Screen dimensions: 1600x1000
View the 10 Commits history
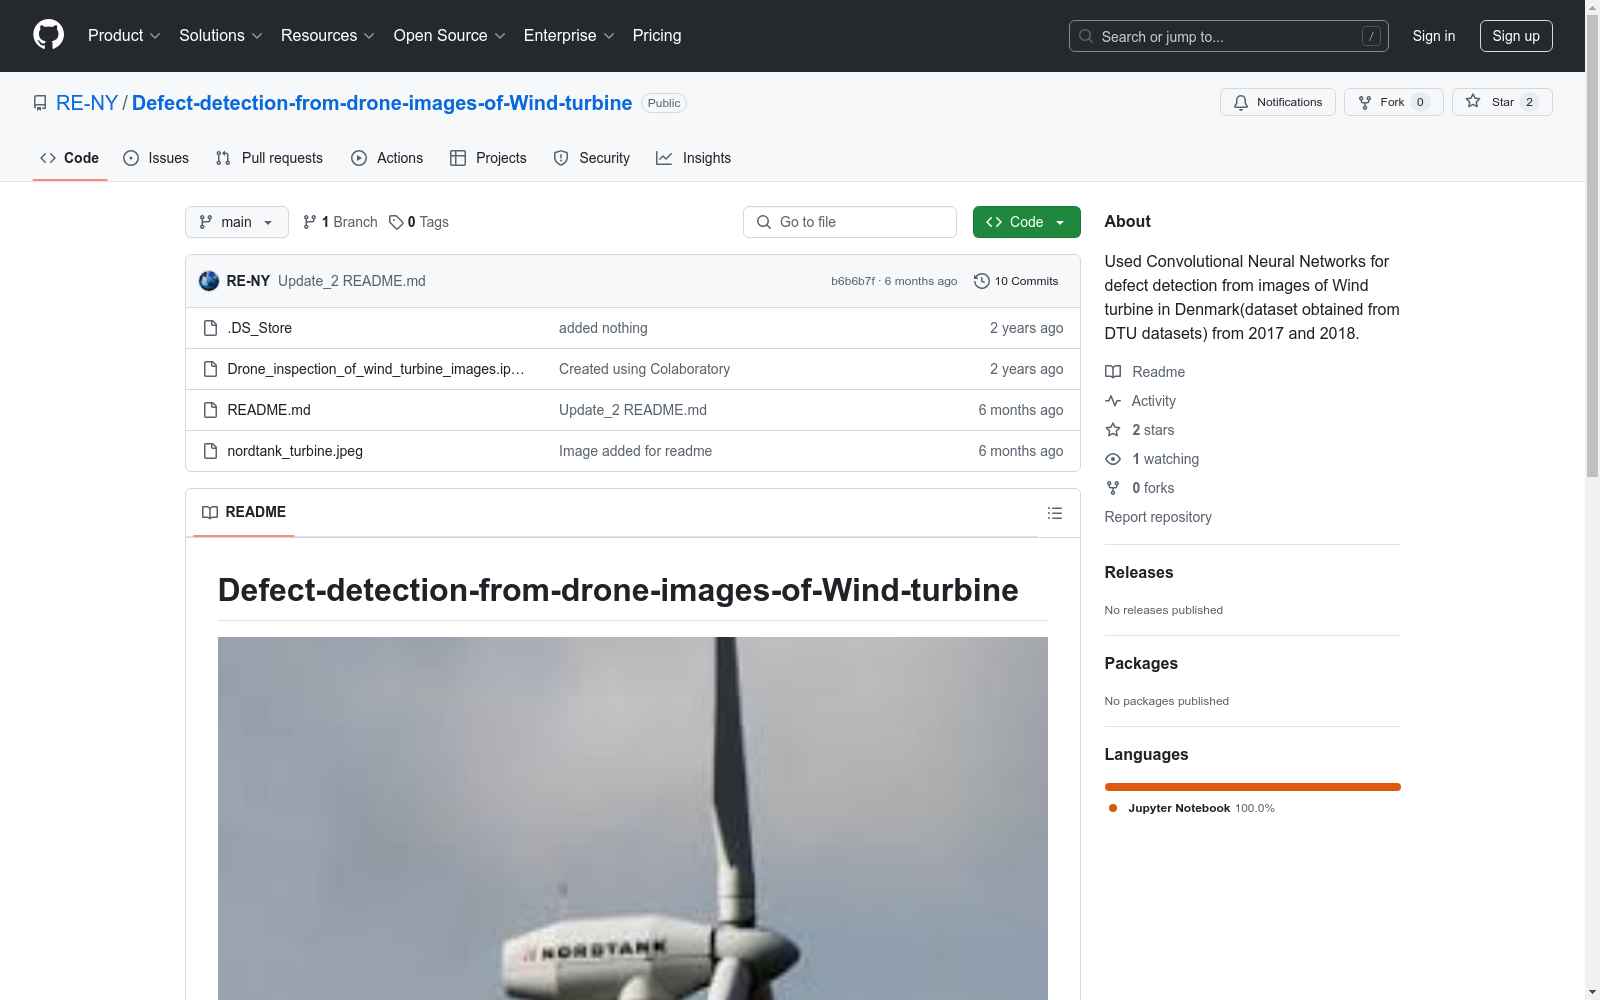click(1016, 281)
